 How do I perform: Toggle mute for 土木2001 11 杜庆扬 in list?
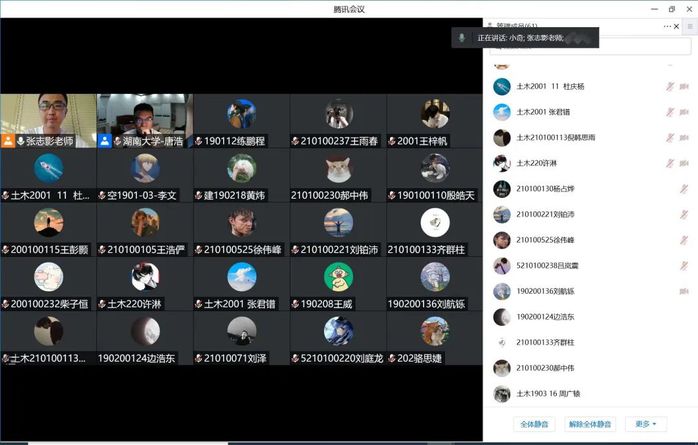pos(671,87)
